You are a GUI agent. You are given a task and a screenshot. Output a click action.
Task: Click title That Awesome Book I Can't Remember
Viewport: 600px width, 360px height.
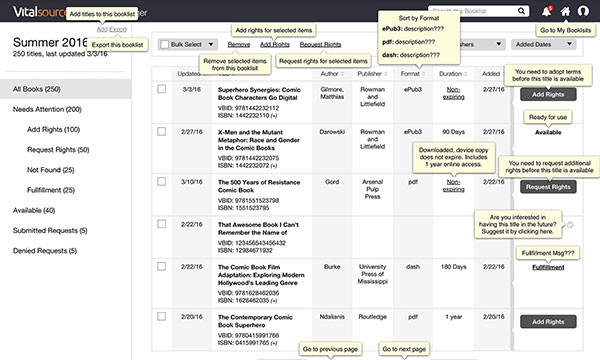coord(258,229)
